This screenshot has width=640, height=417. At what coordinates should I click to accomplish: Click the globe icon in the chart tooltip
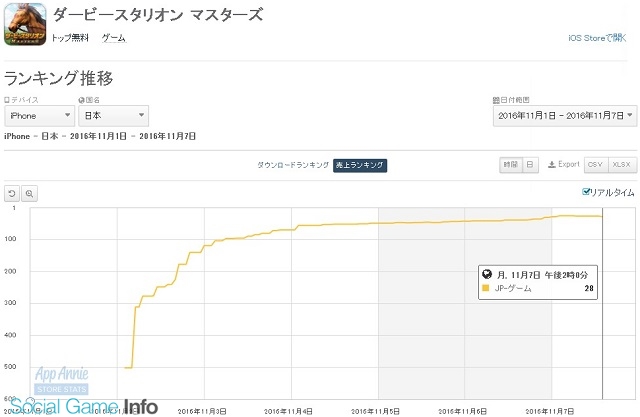487,274
